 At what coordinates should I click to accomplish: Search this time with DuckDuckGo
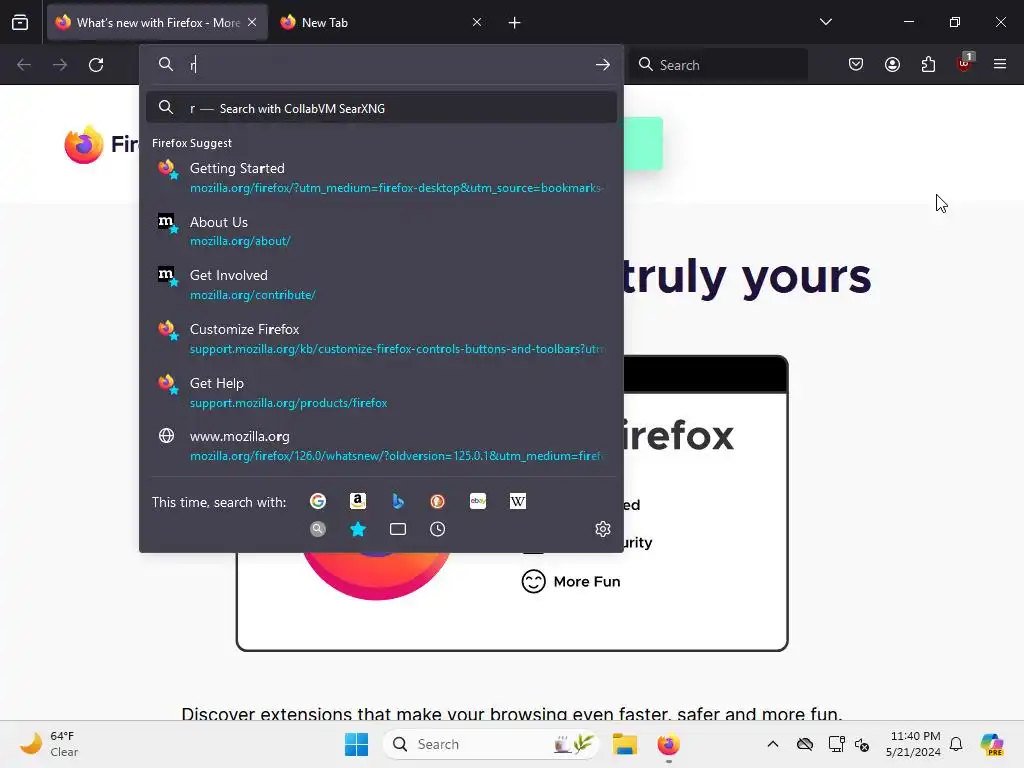438,501
